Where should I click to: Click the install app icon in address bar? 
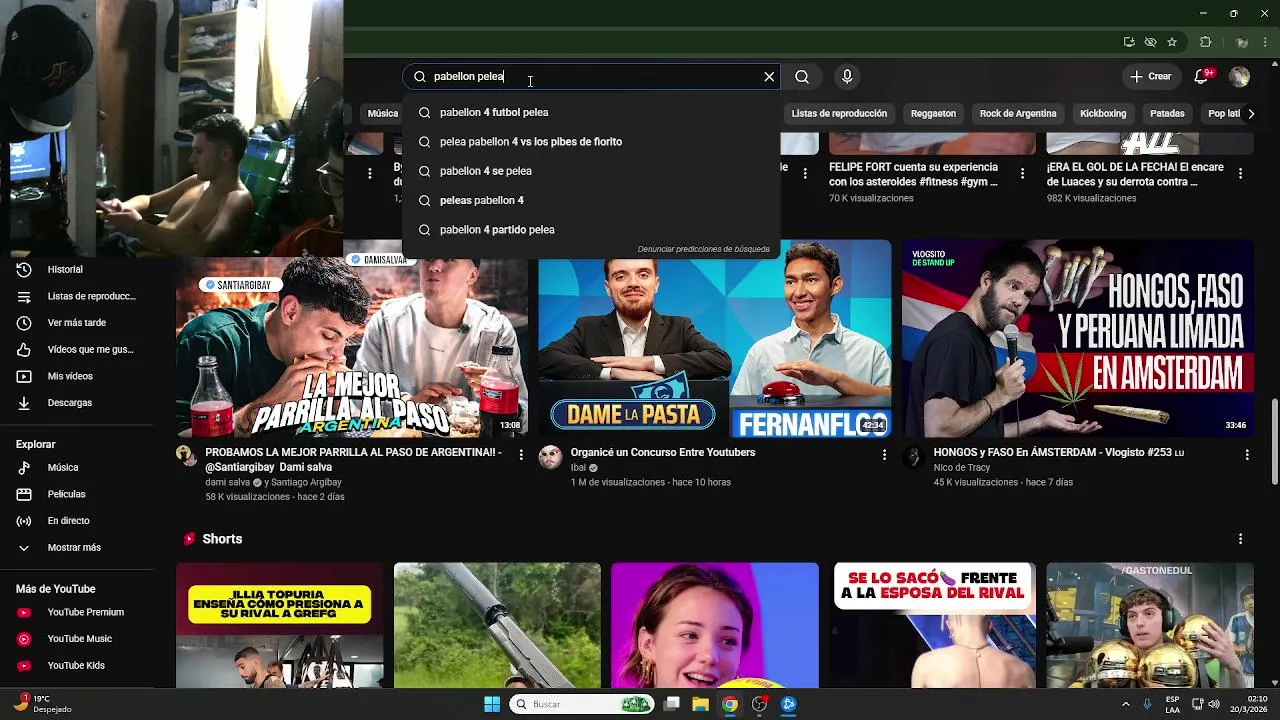(1129, 42)
